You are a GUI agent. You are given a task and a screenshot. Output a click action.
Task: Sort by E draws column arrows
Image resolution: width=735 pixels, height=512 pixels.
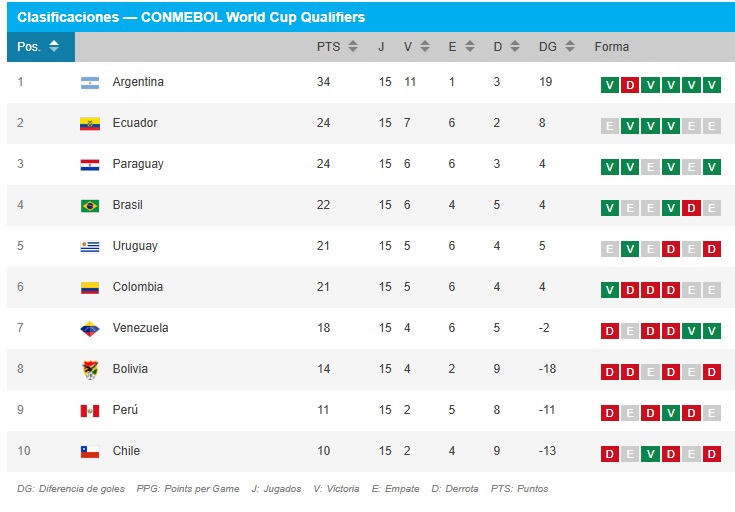470,46
